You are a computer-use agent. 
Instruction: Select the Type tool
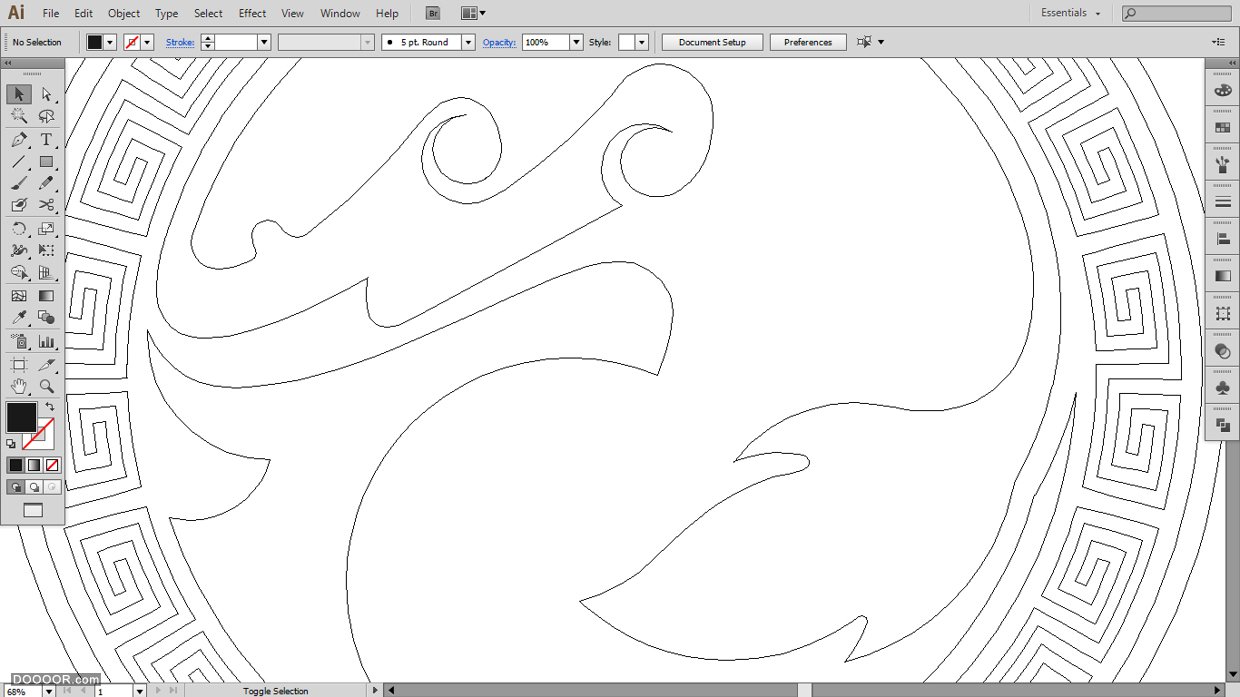click(x=46, y=139)
